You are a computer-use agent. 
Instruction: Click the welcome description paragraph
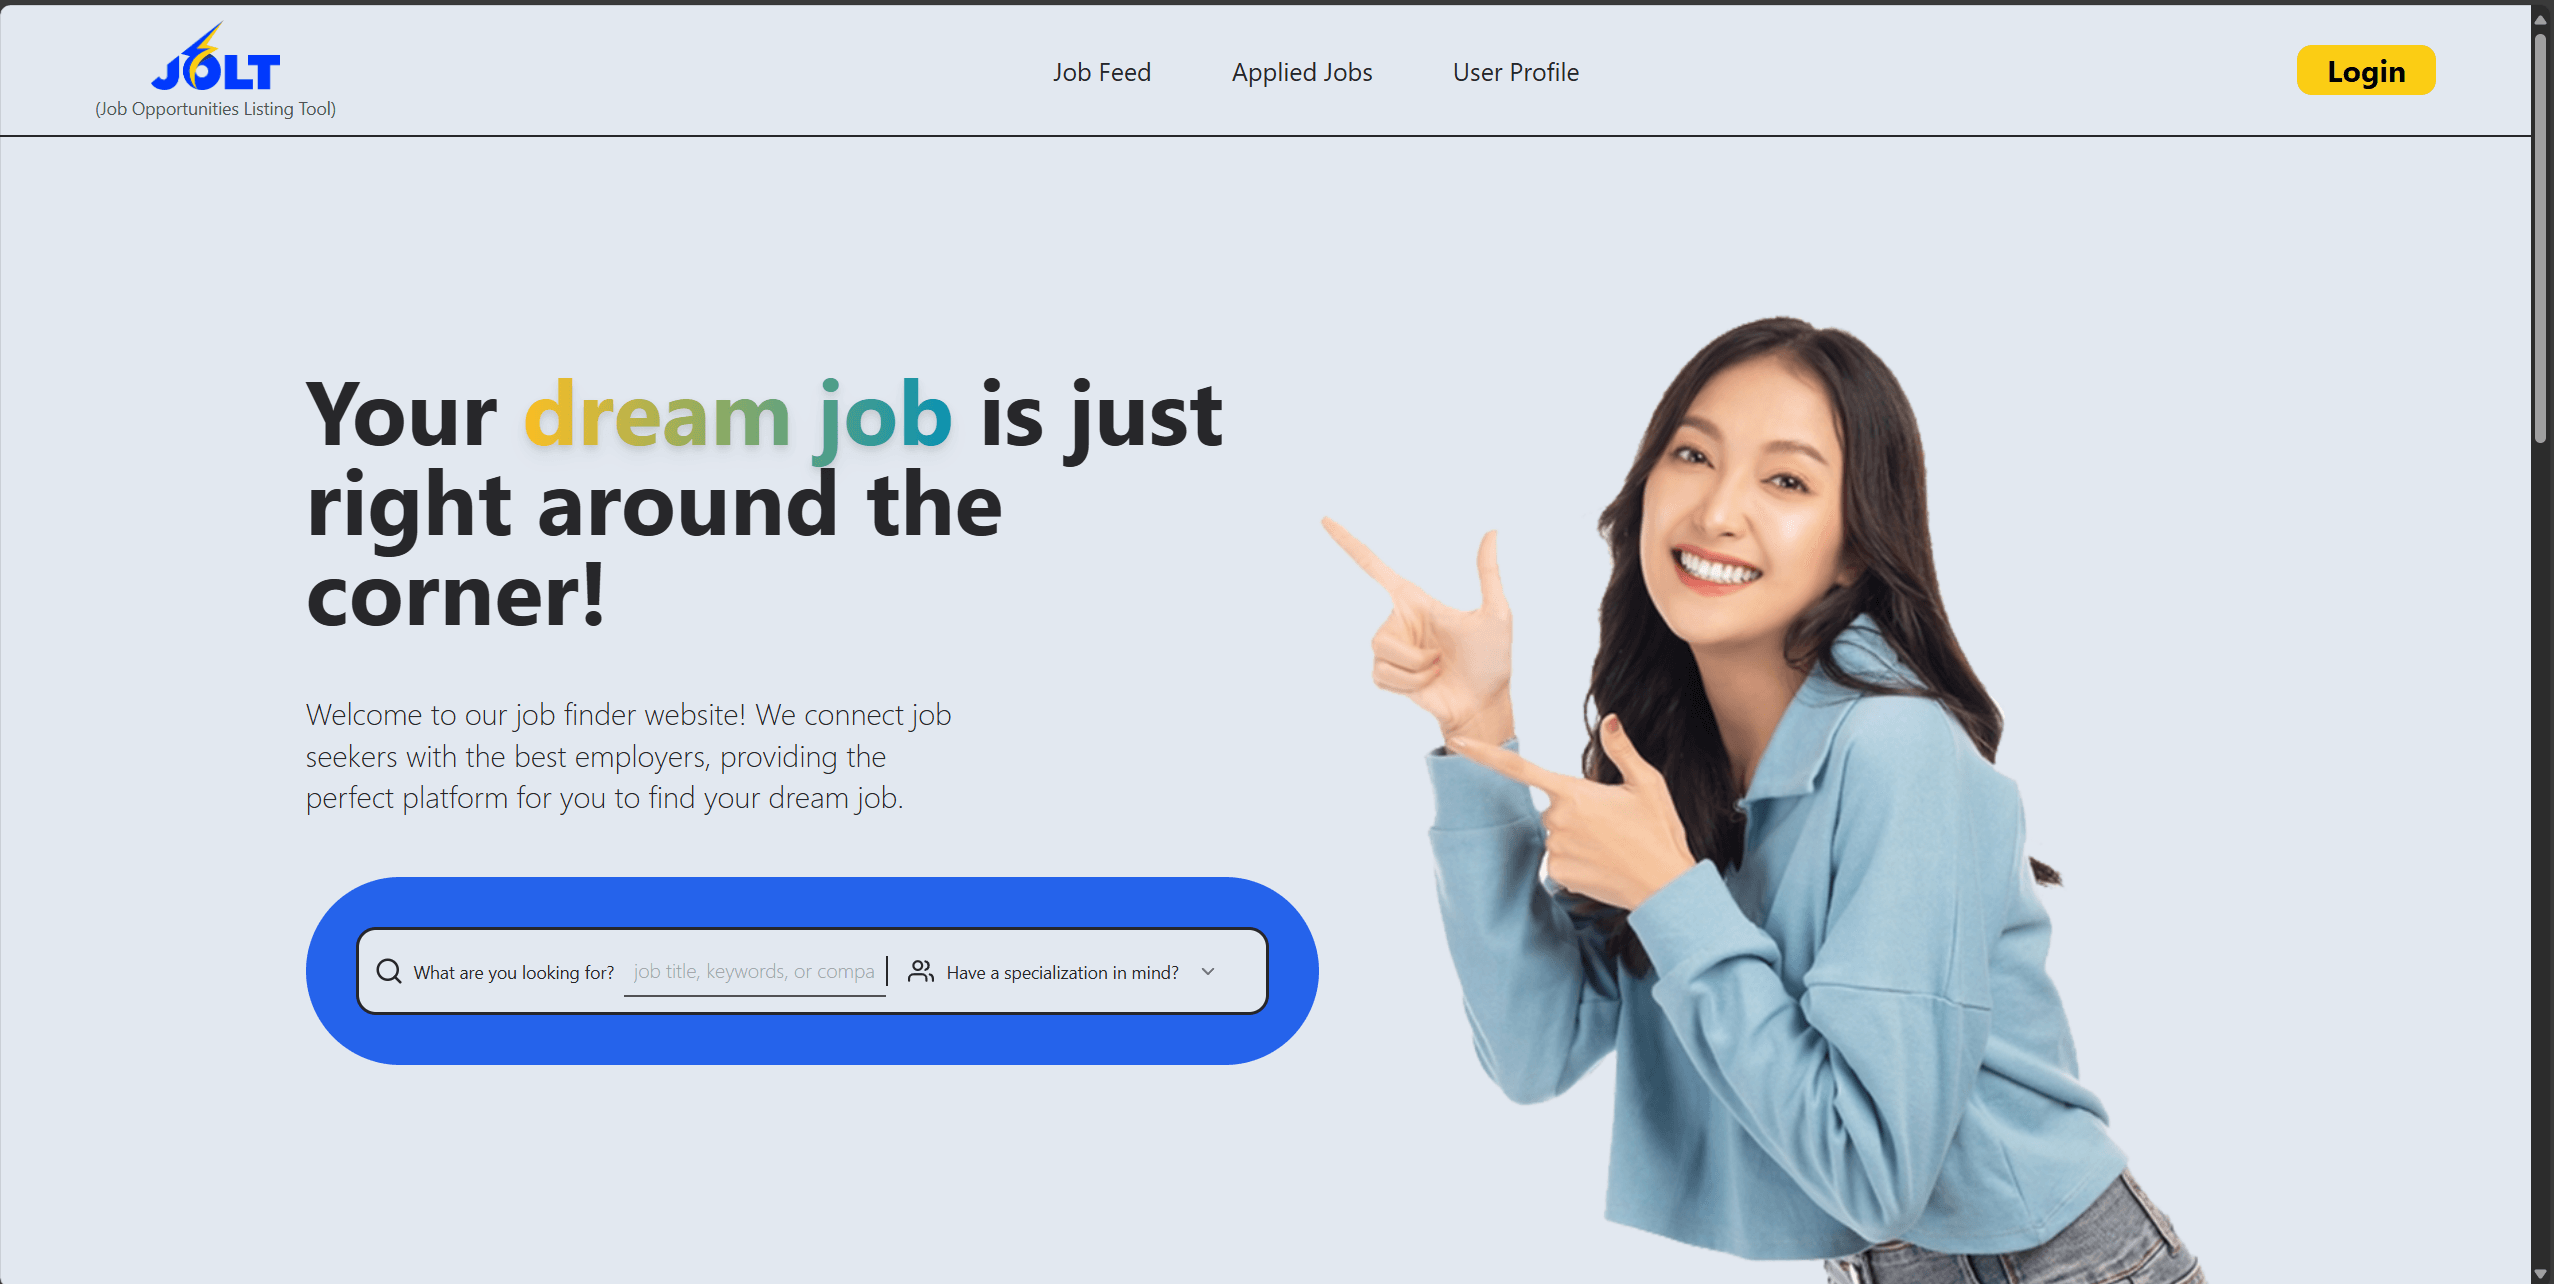629,756
